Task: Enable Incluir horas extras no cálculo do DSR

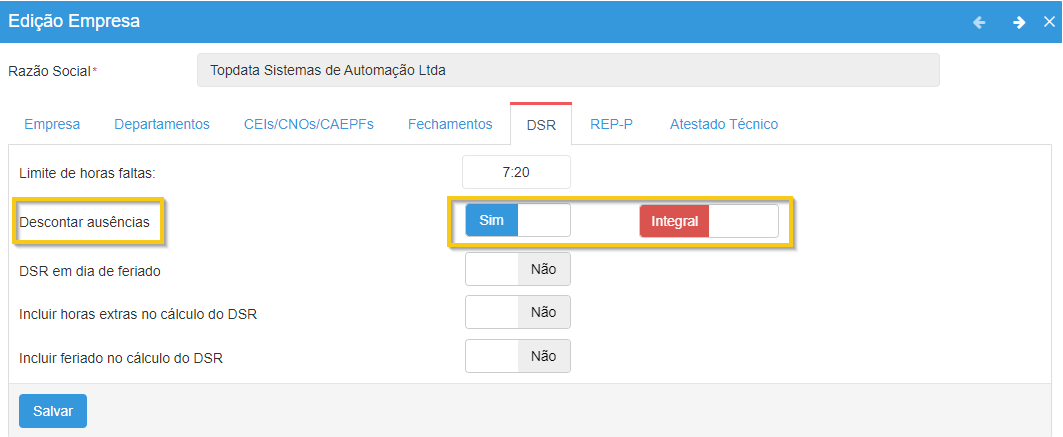Action: [x=518, y=312]
